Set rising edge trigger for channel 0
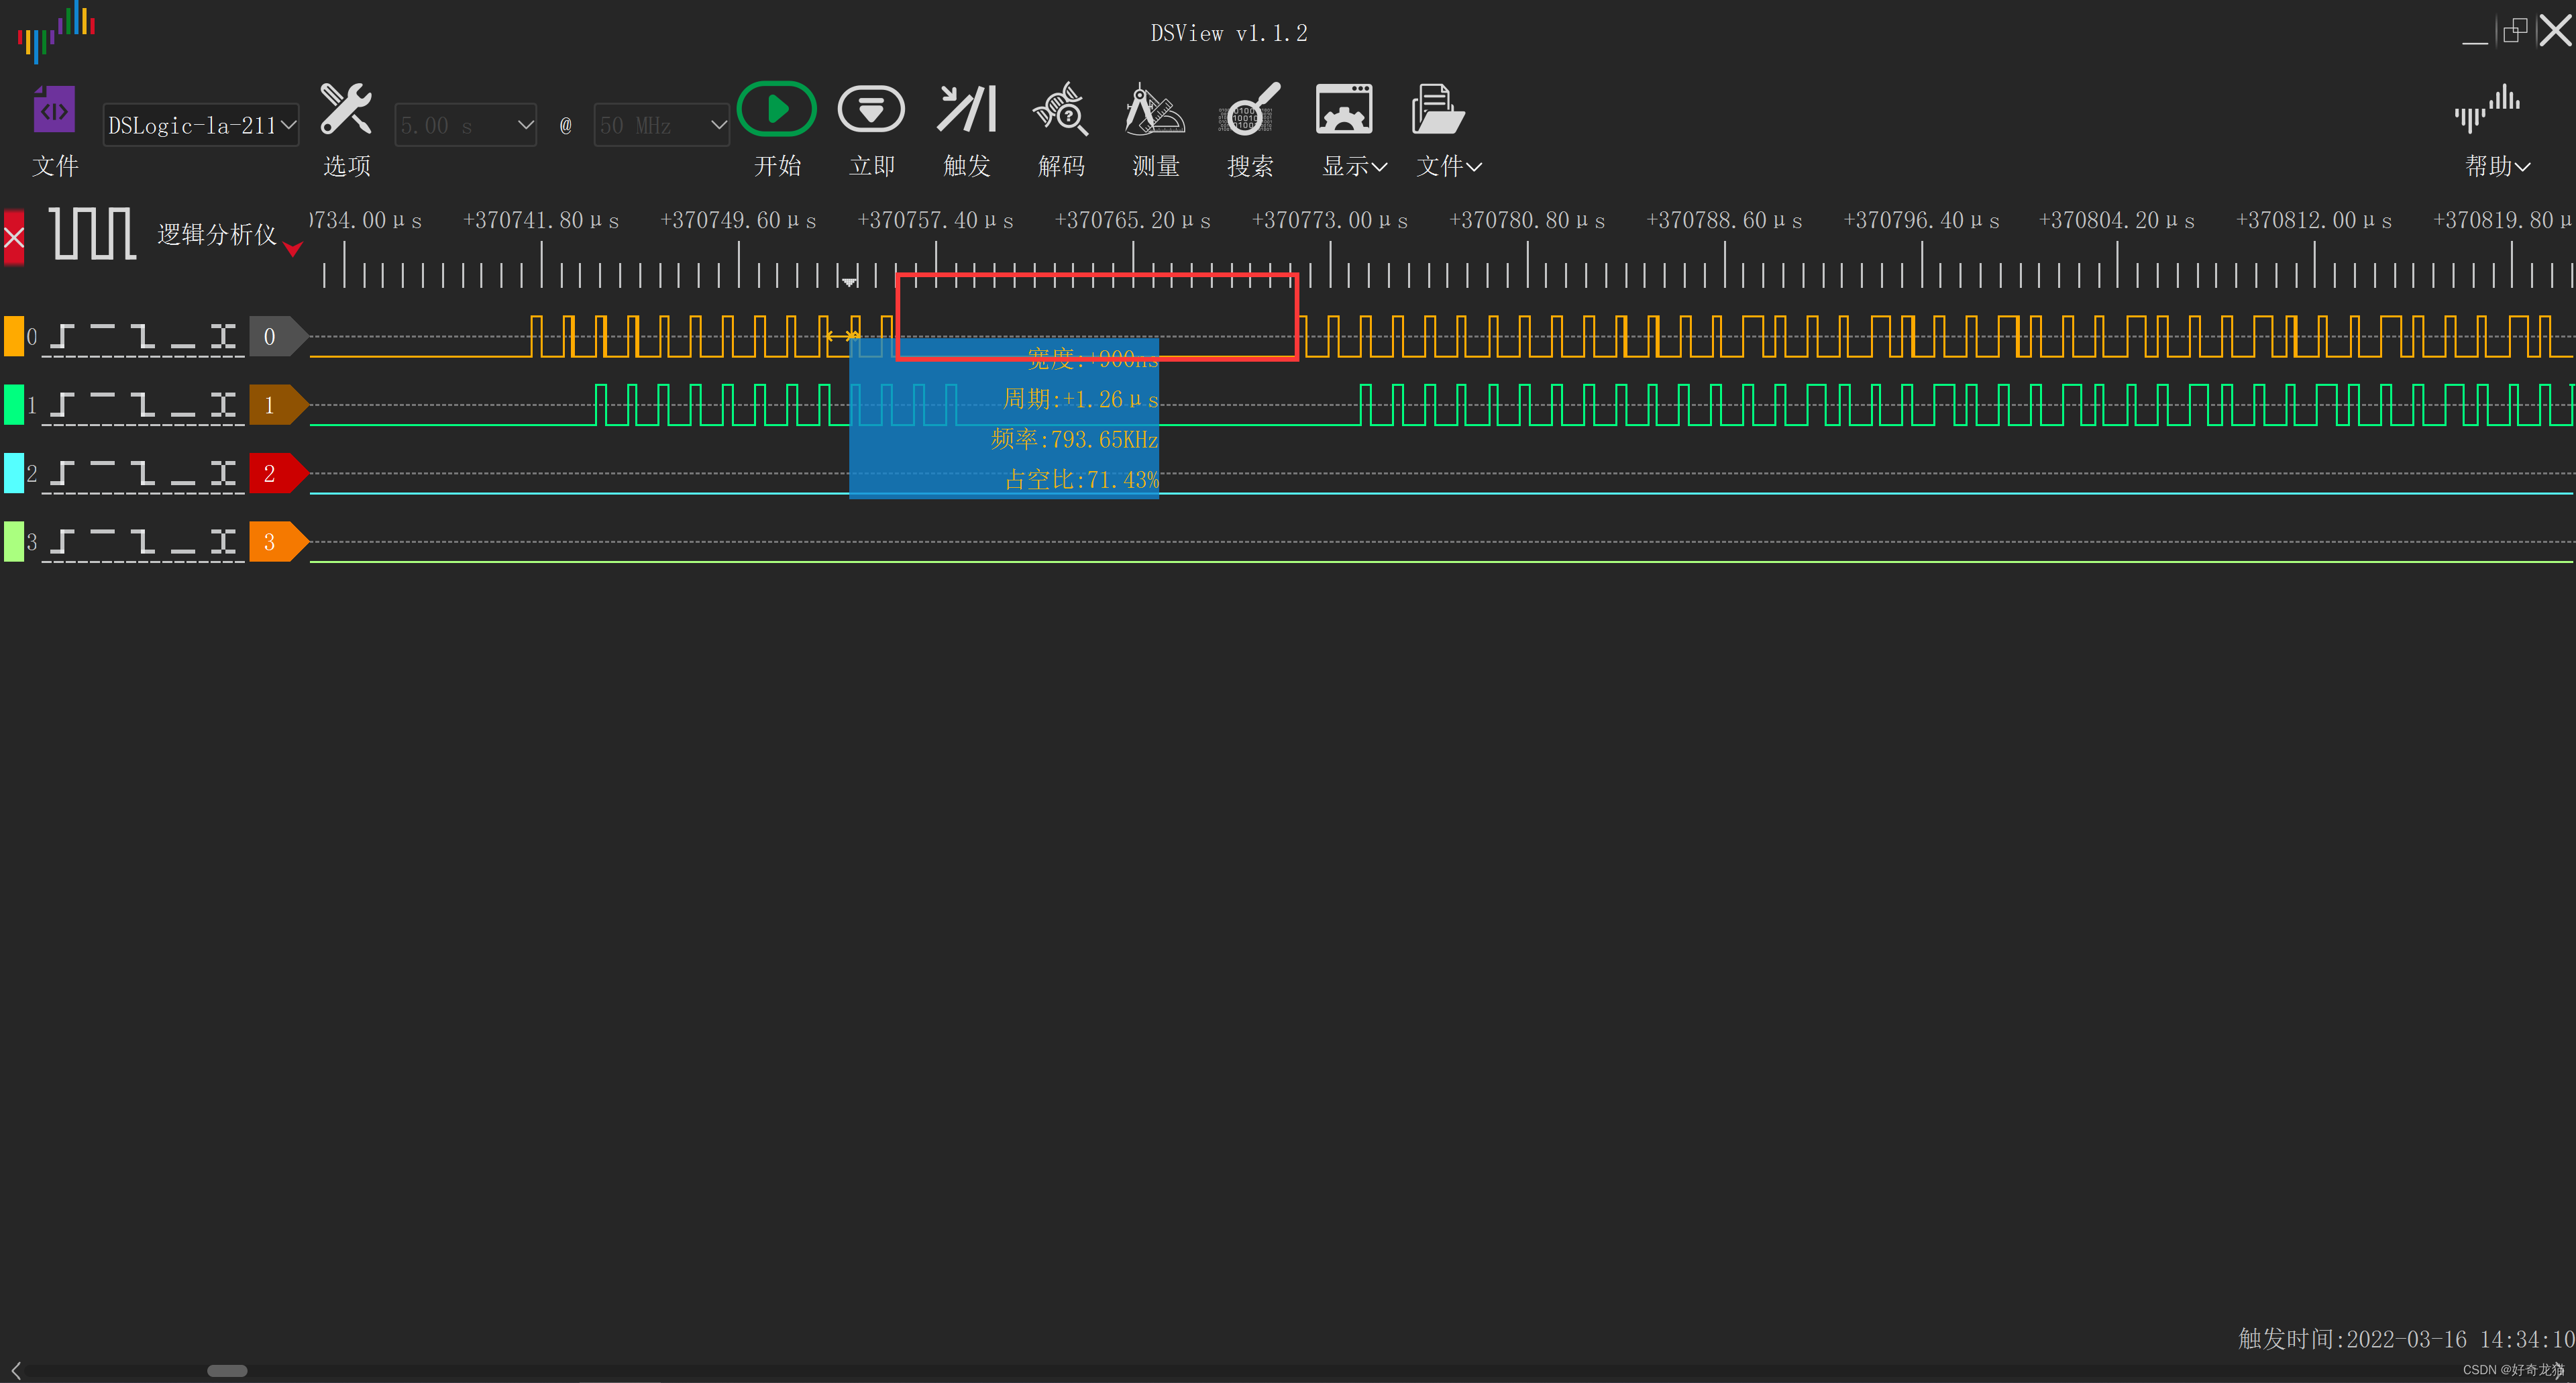Viewport: 2576px width, 1383px height. point(62,337)
